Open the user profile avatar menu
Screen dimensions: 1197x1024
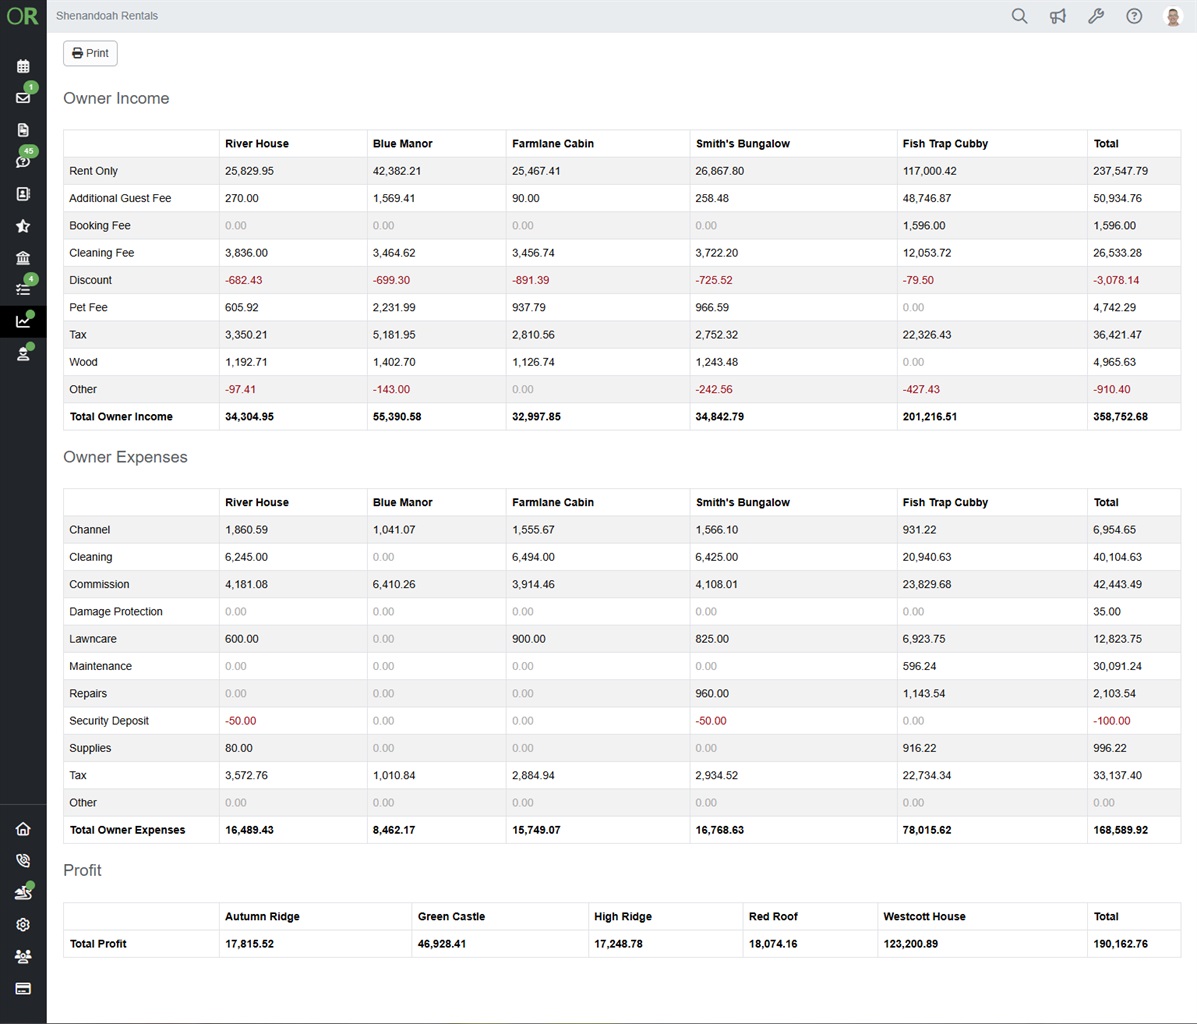(1171, 16)
